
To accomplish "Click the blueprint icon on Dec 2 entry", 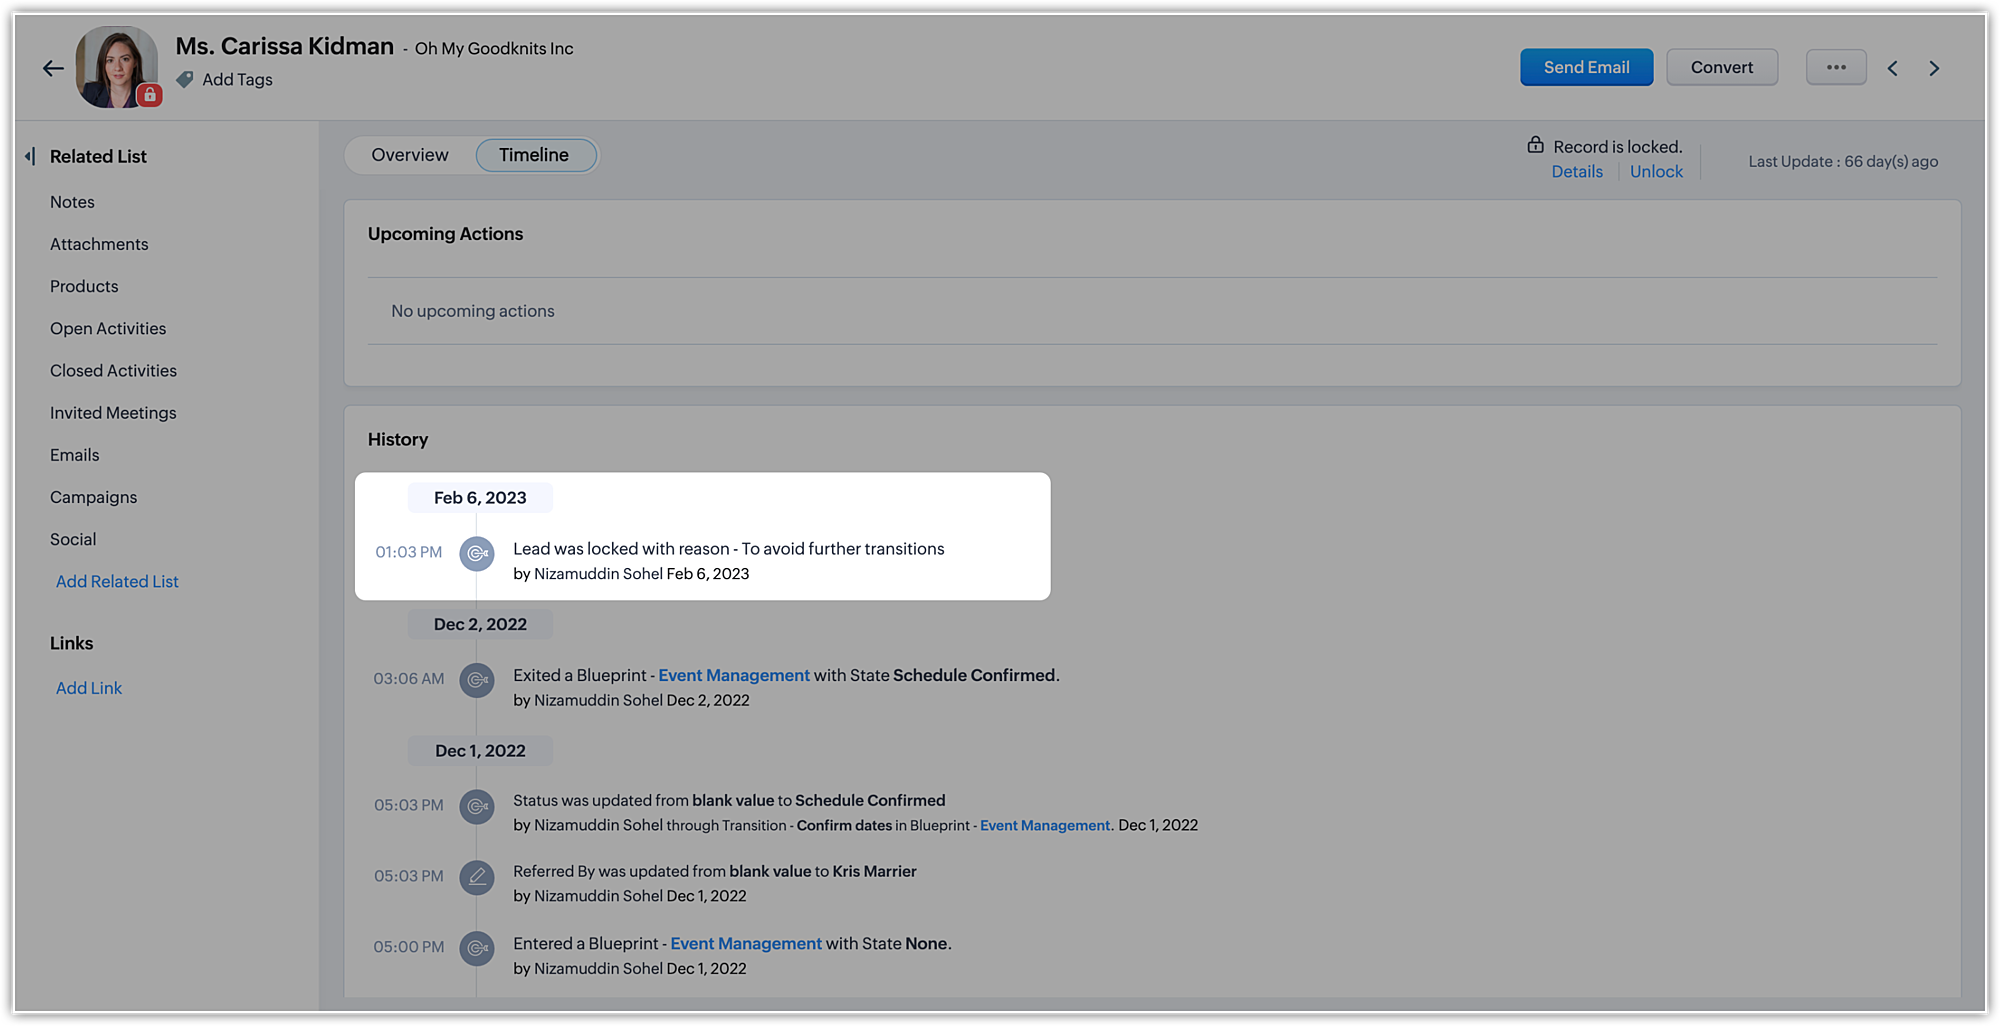I will 477,680.
